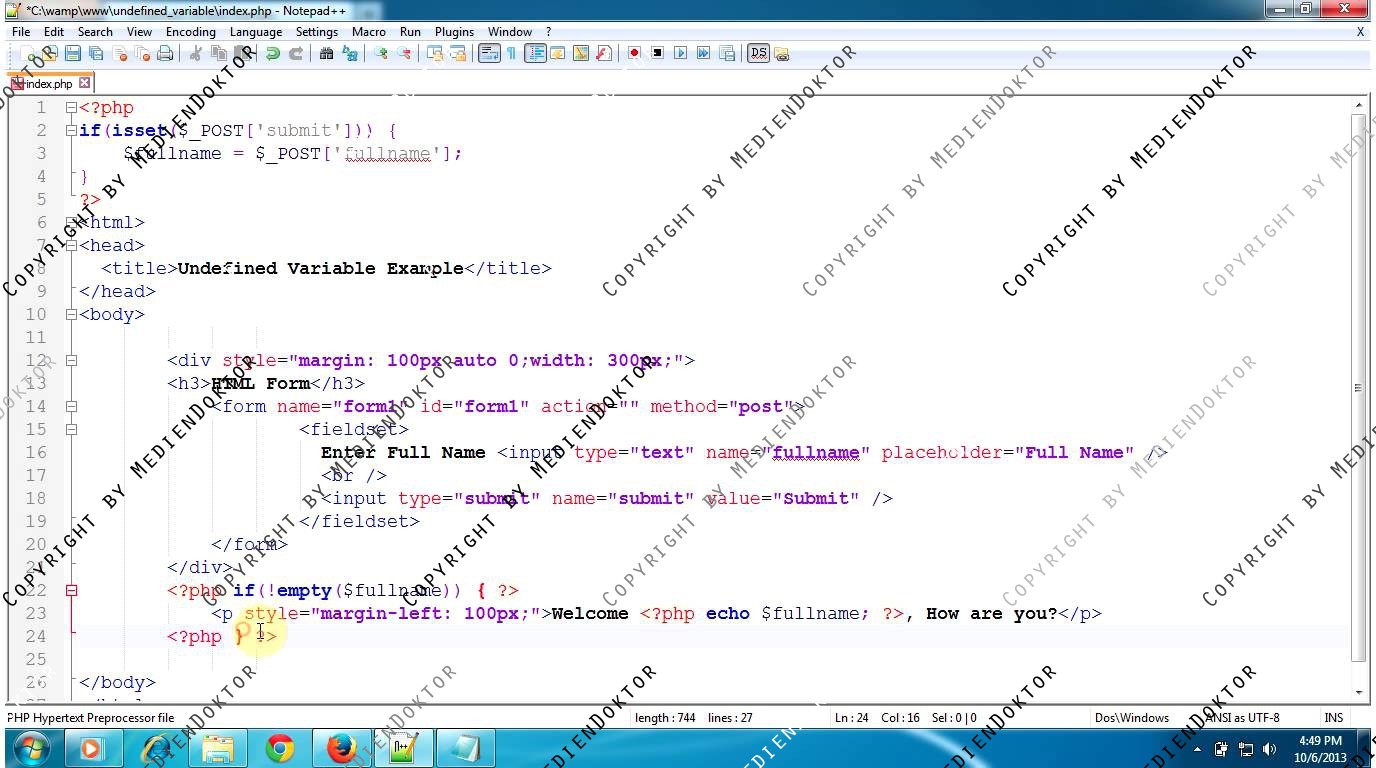Click the Playback macro icon

click(681, 54)
